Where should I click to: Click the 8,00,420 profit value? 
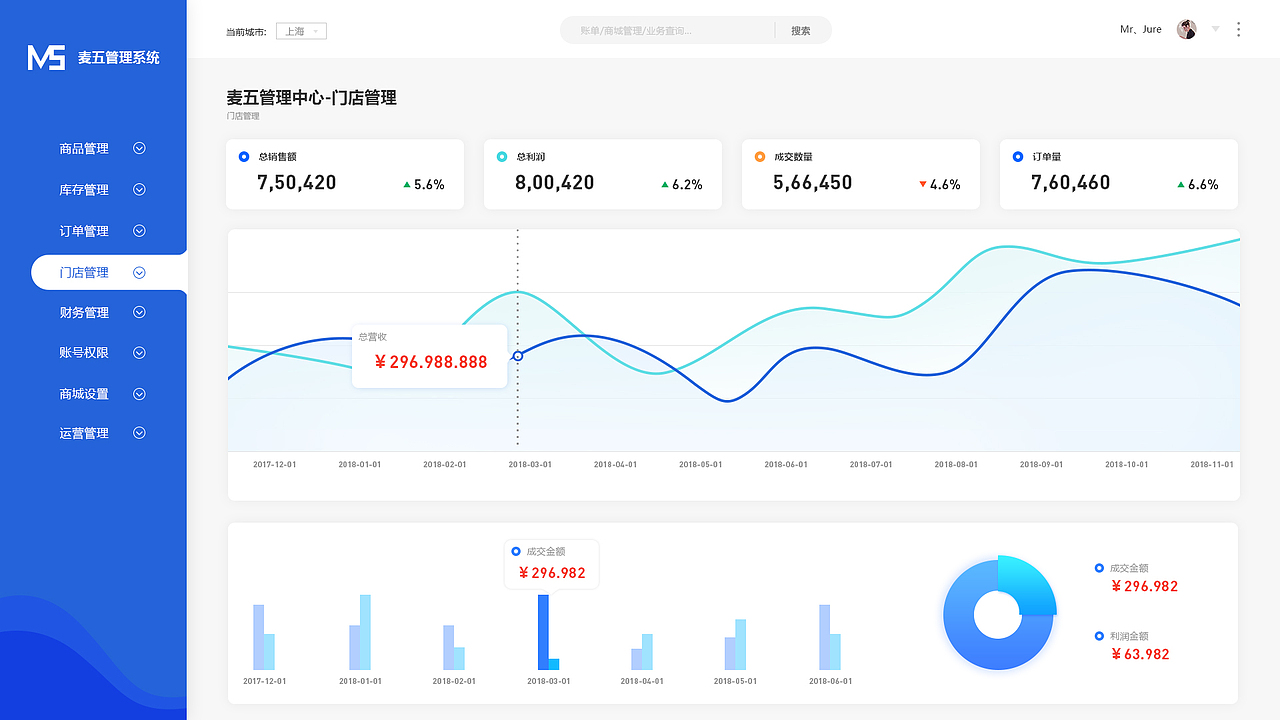pos(555,183)
